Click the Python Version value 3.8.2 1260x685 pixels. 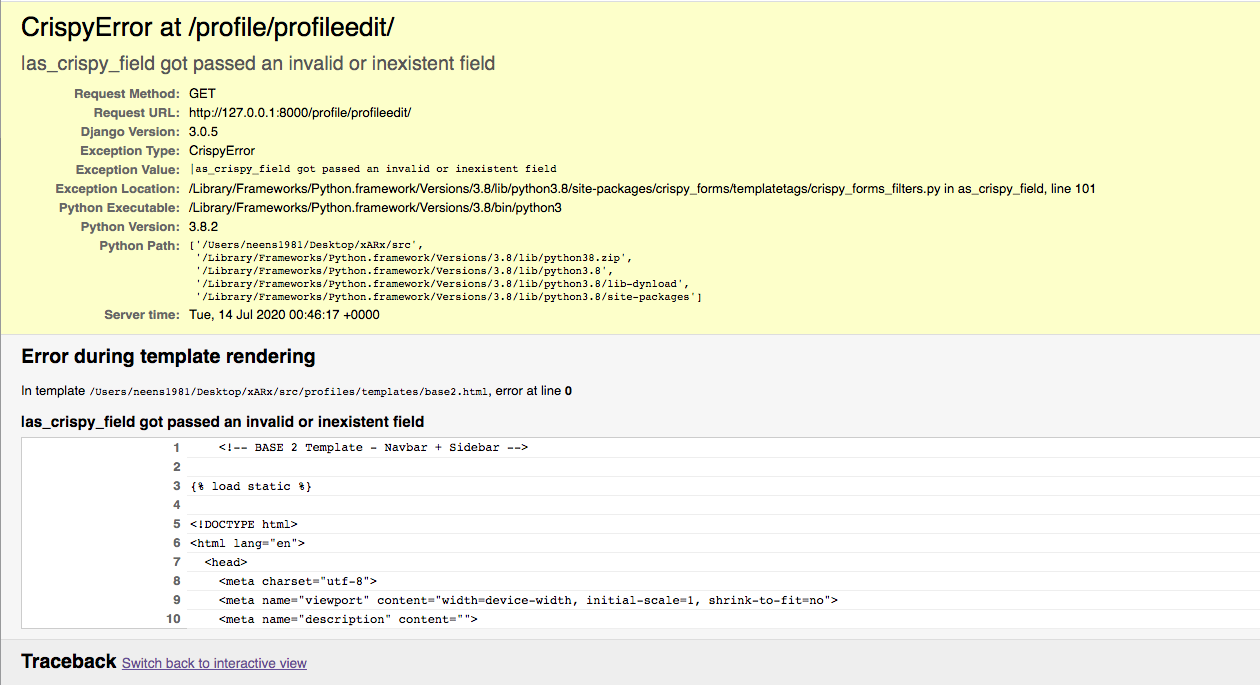203,227
